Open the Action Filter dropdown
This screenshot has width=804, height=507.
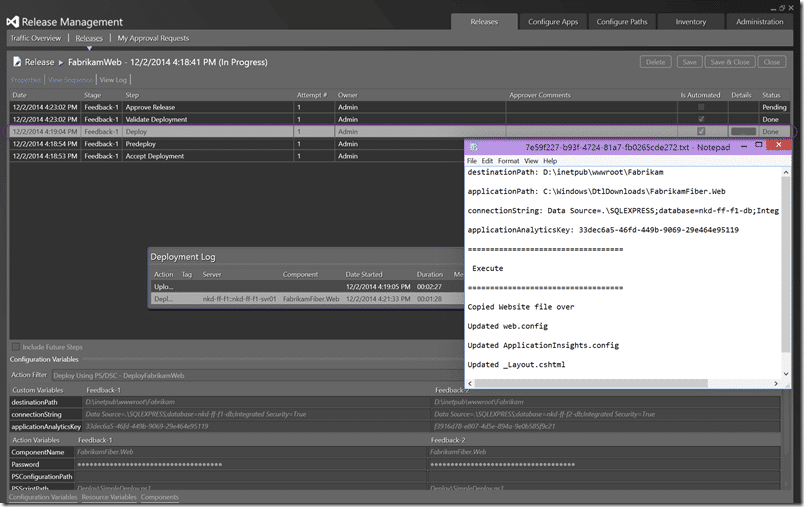point(256,375)
